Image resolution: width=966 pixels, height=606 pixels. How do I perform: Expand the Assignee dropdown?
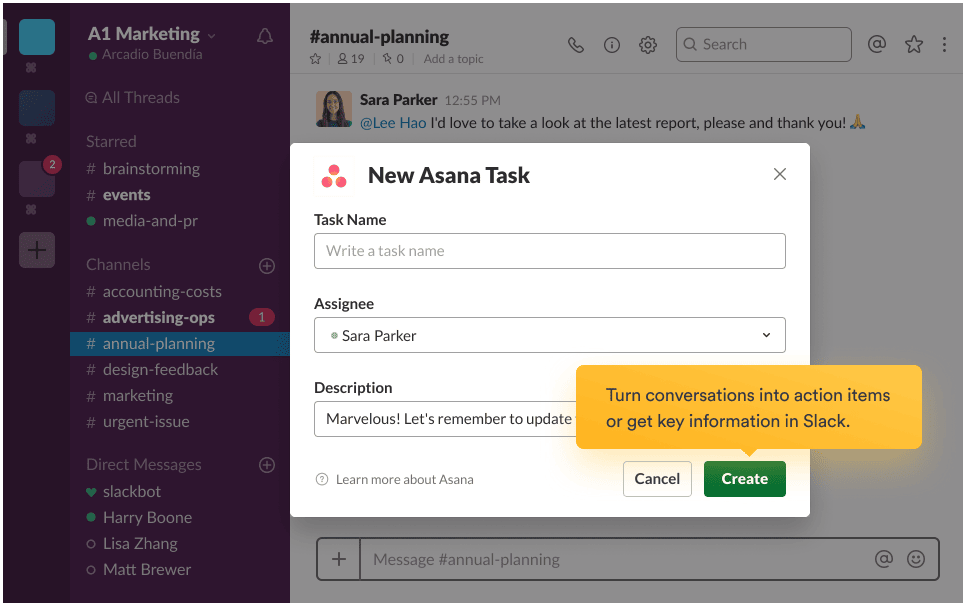pos(550,335)
